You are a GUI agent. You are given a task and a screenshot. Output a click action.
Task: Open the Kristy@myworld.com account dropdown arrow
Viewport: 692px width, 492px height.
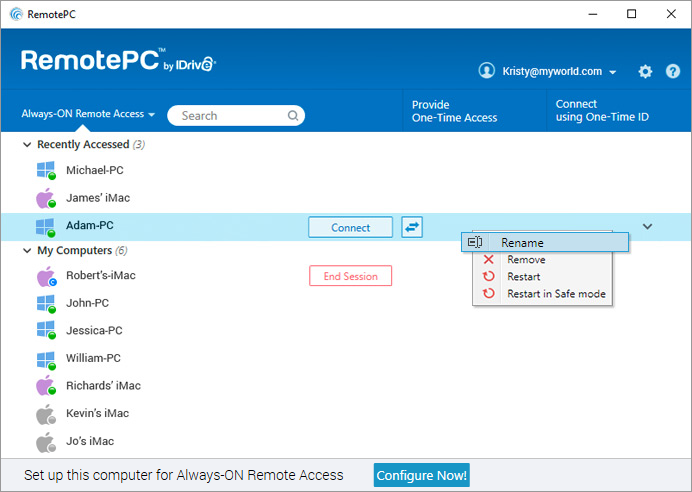click(613, 72)
